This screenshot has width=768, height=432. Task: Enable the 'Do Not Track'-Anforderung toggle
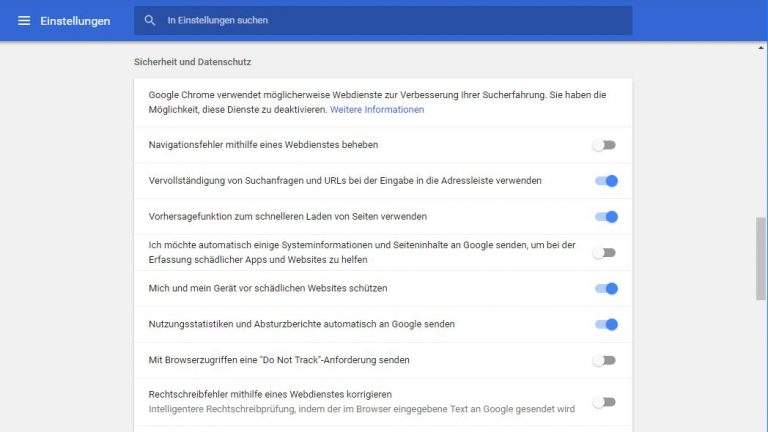click(x=604, y=360)
